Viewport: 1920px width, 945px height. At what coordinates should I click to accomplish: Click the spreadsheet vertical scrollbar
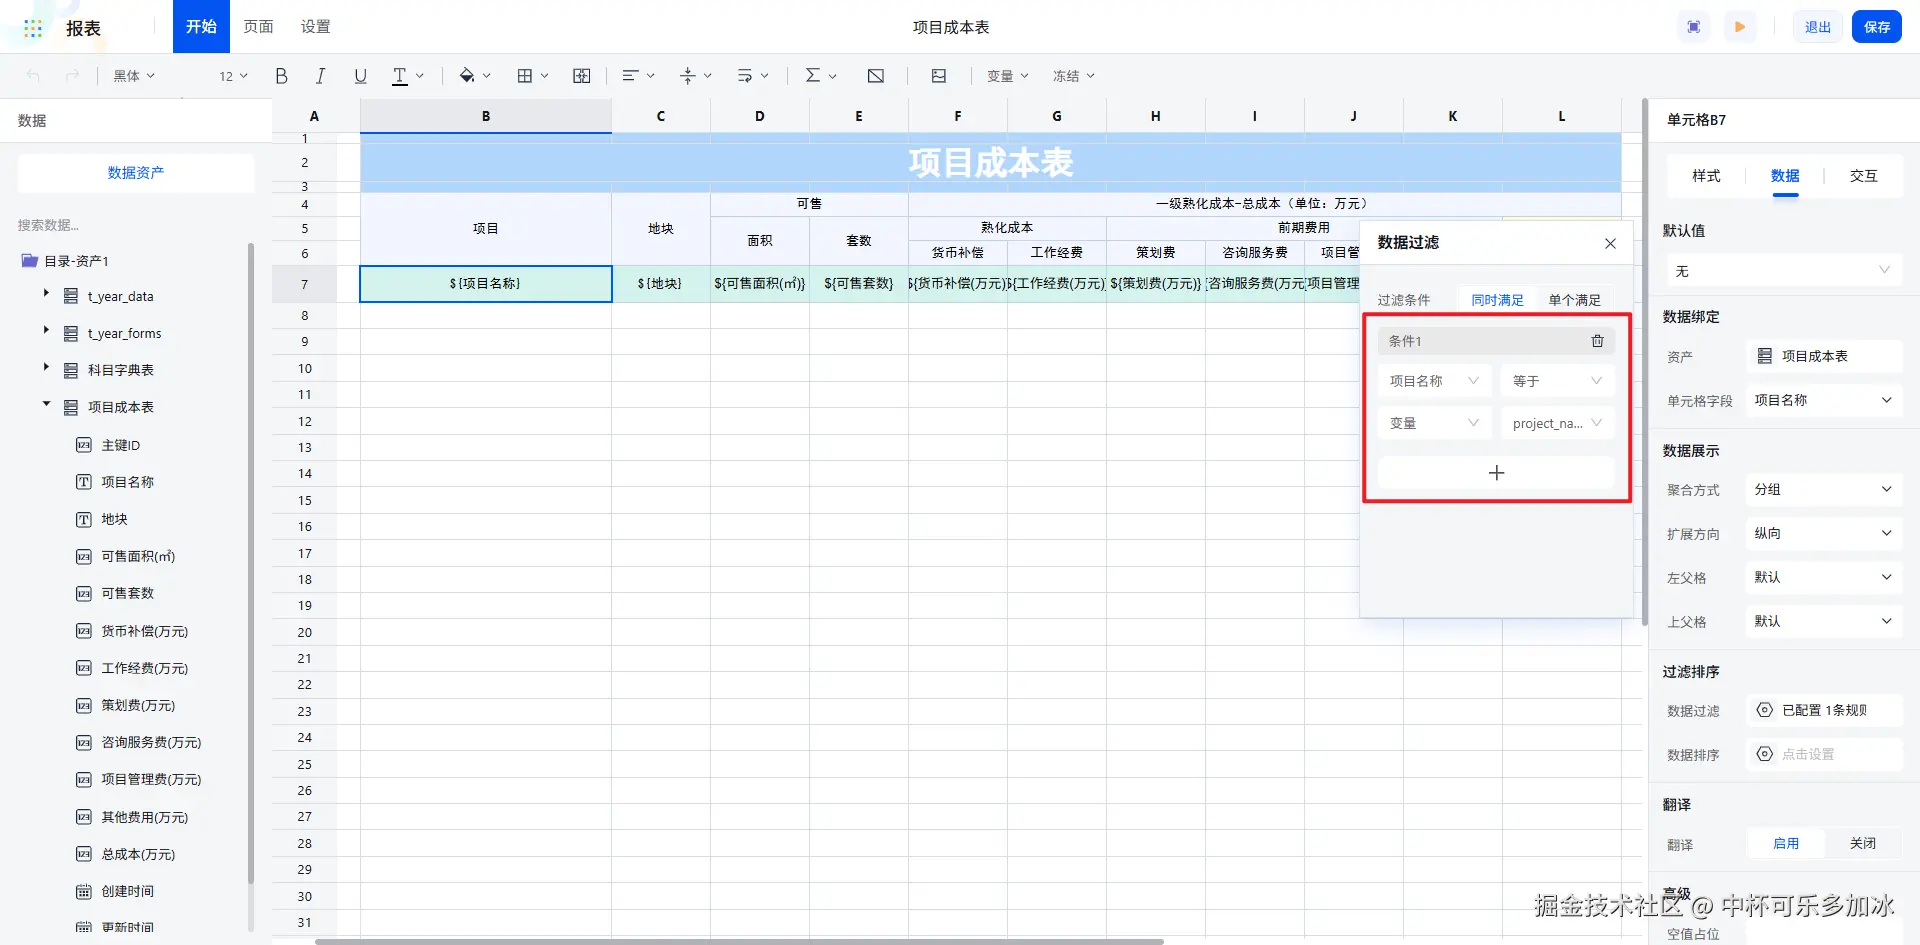point(1644,360)
